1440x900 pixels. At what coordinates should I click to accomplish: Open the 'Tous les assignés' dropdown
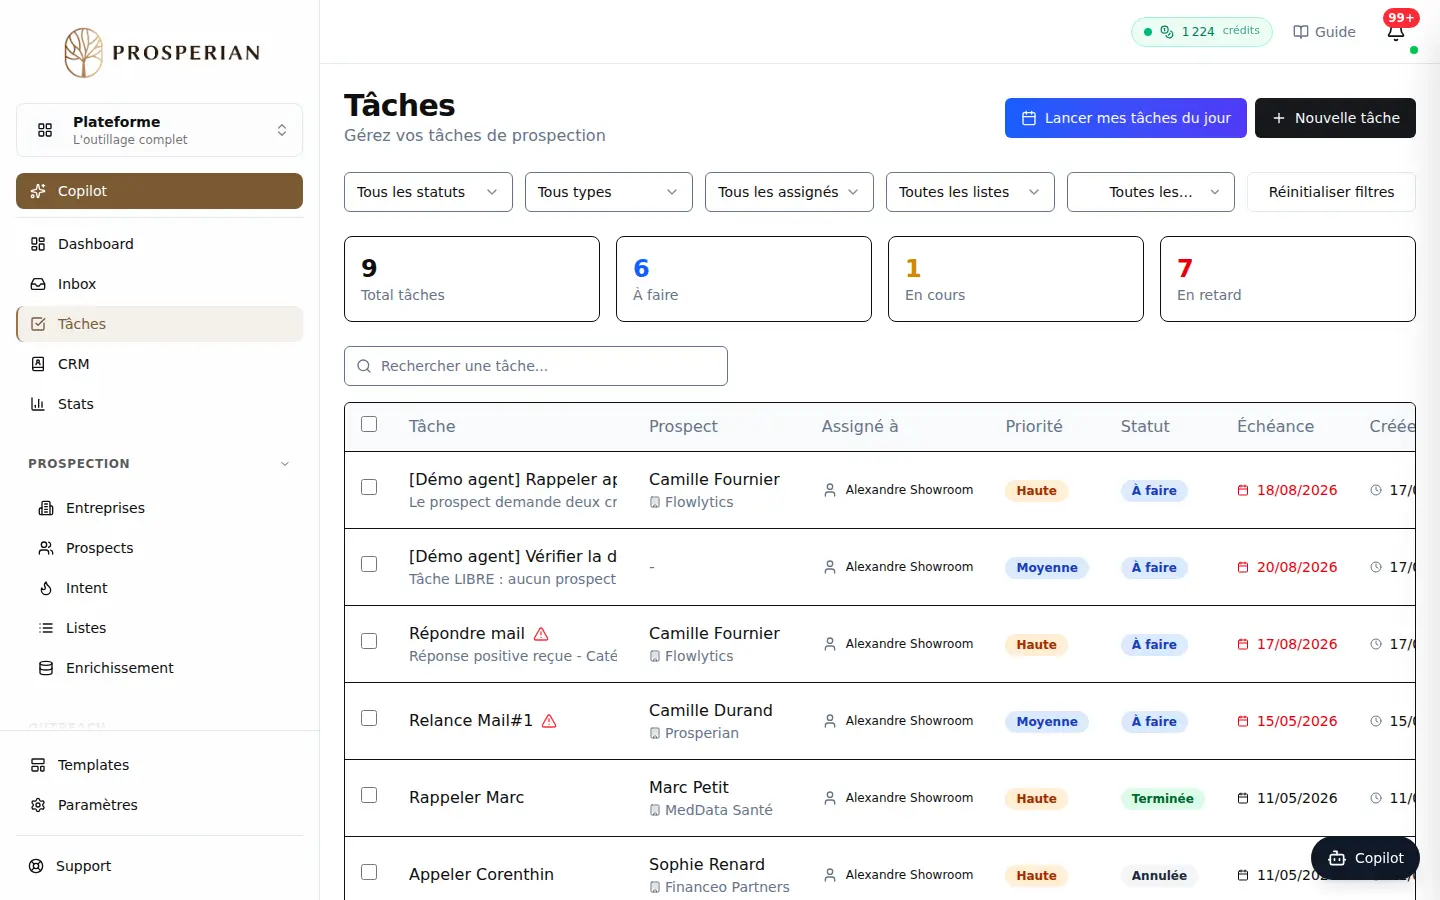pyautogui.click(x=789, y=192)
